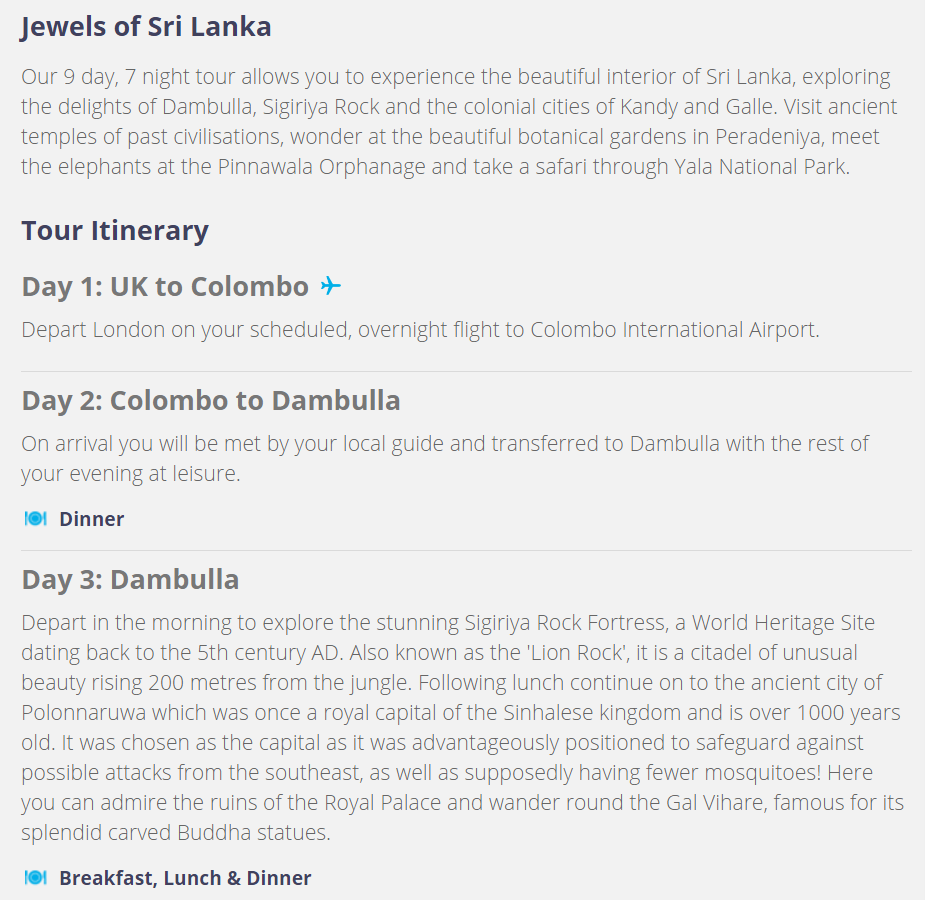Viewport: 925px width, 900px height.
Task: Click the plate icon beside Breakfast, Lunch & Dinner
Action: (x=35, y=878)
